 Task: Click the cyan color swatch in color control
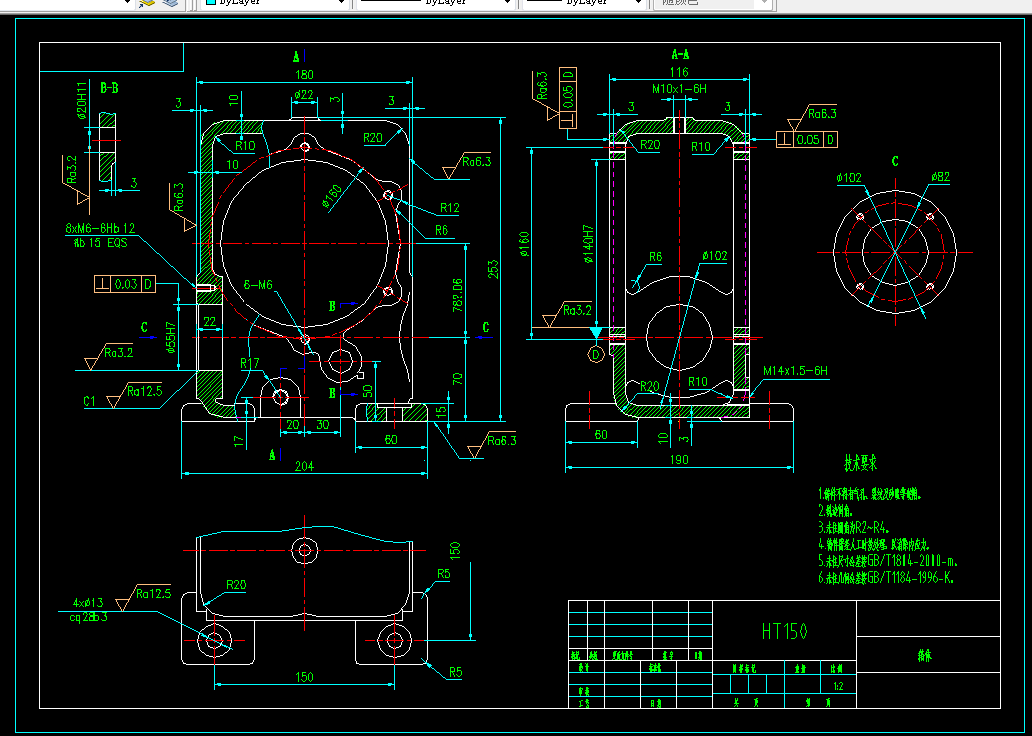(x=211, y=3)
